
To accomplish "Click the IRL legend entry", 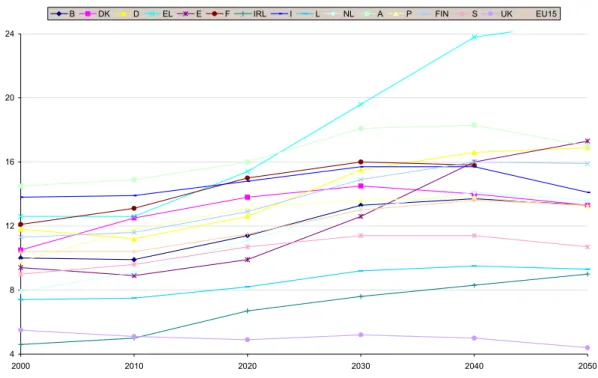I will [250, 14].
